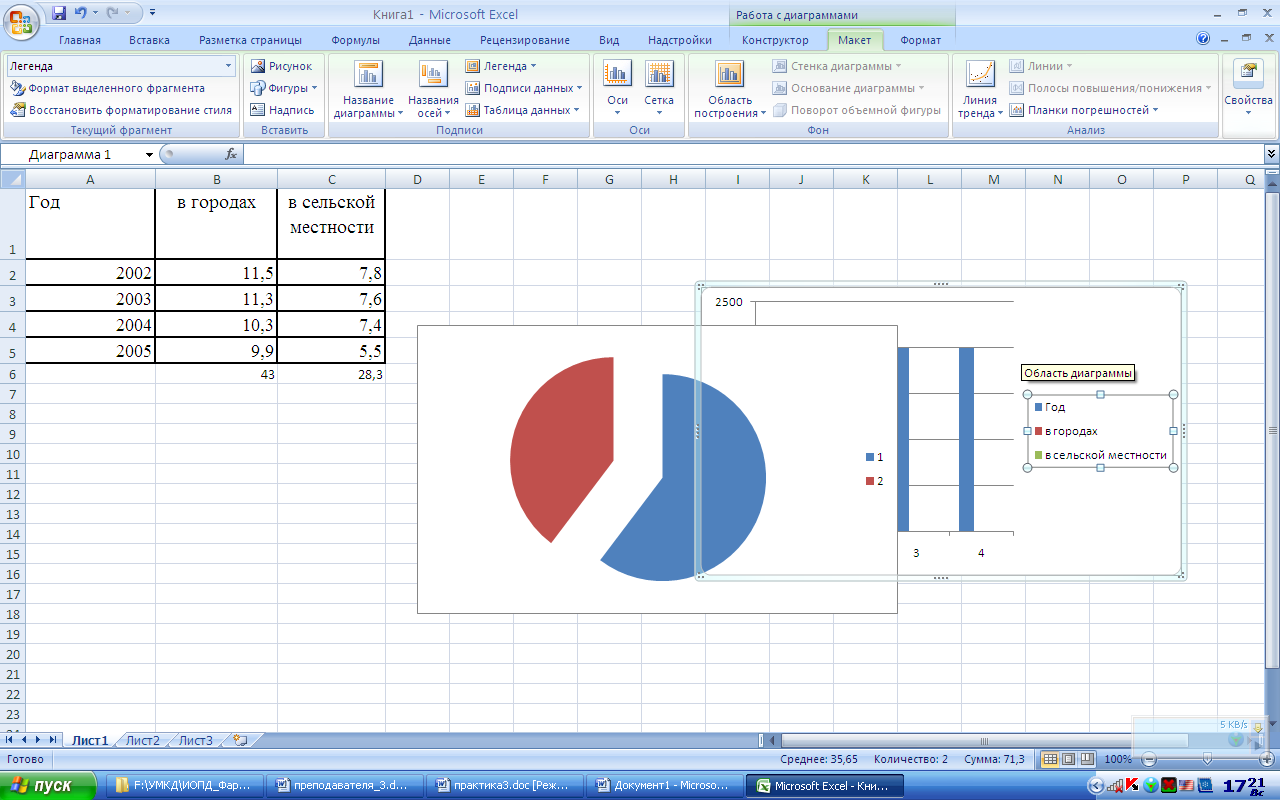Select the cell with sum 28,3
1280x800 pixels.
point(331,374)
